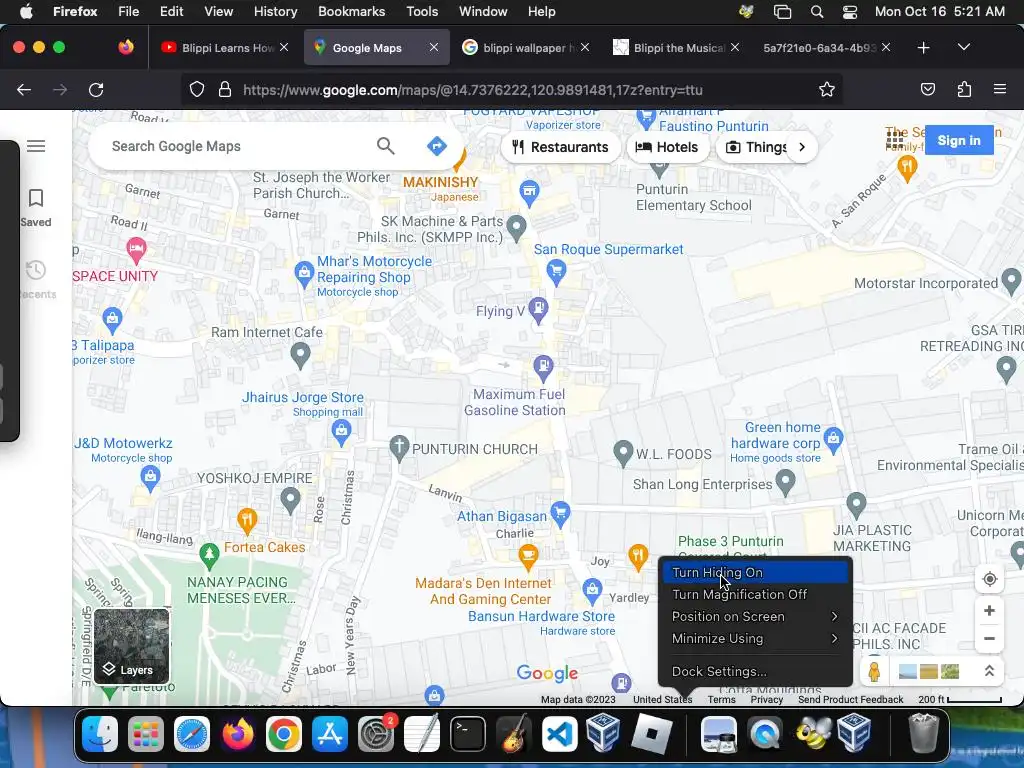Open the Google apps grid icon
Viewport: 1024px width, 768px height.
895,139
